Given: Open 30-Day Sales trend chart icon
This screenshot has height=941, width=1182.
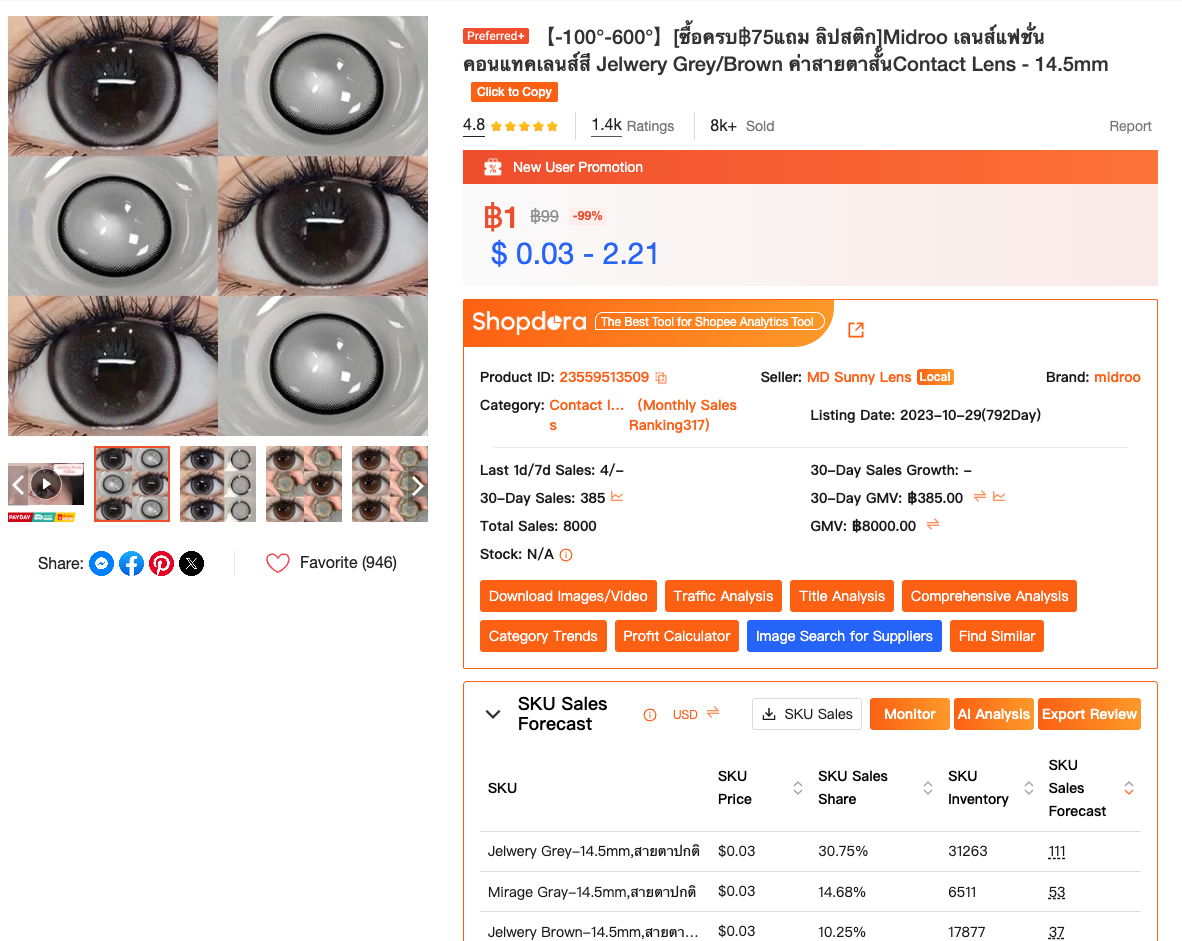Looking at the screenshot, I should click(x=617, y=497).
